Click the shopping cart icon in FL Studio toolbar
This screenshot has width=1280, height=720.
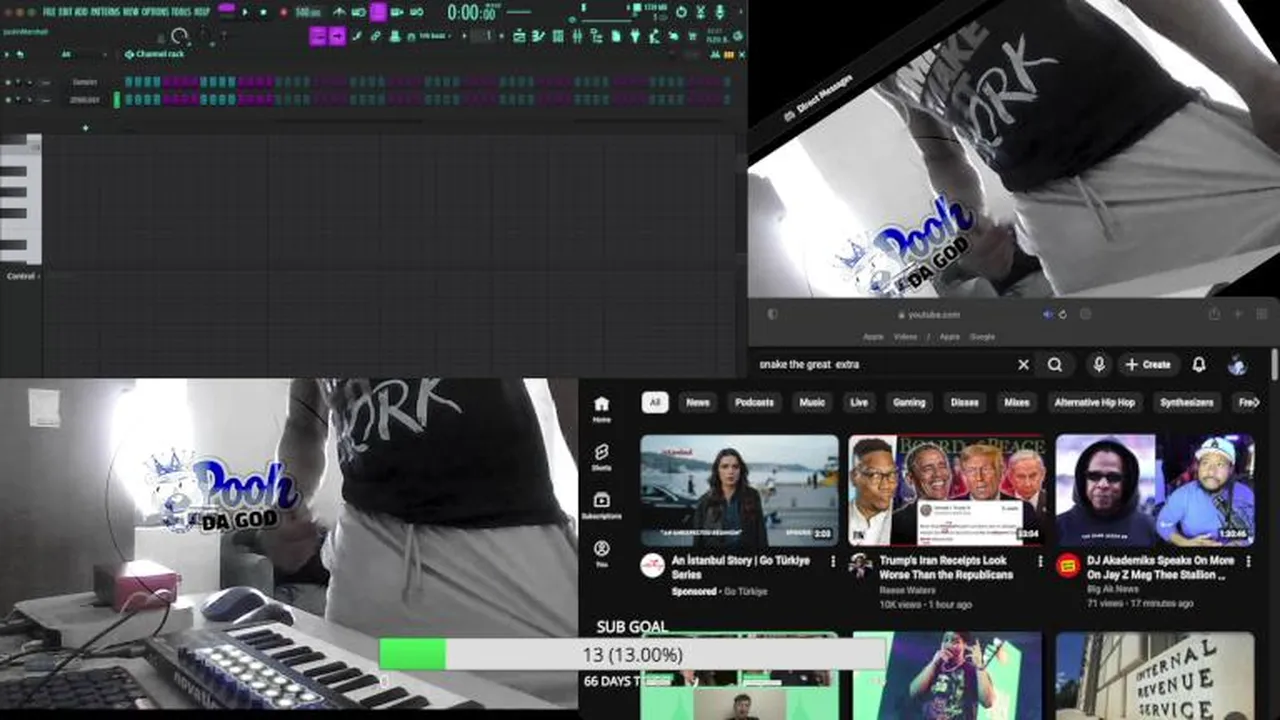click(692, 36)
